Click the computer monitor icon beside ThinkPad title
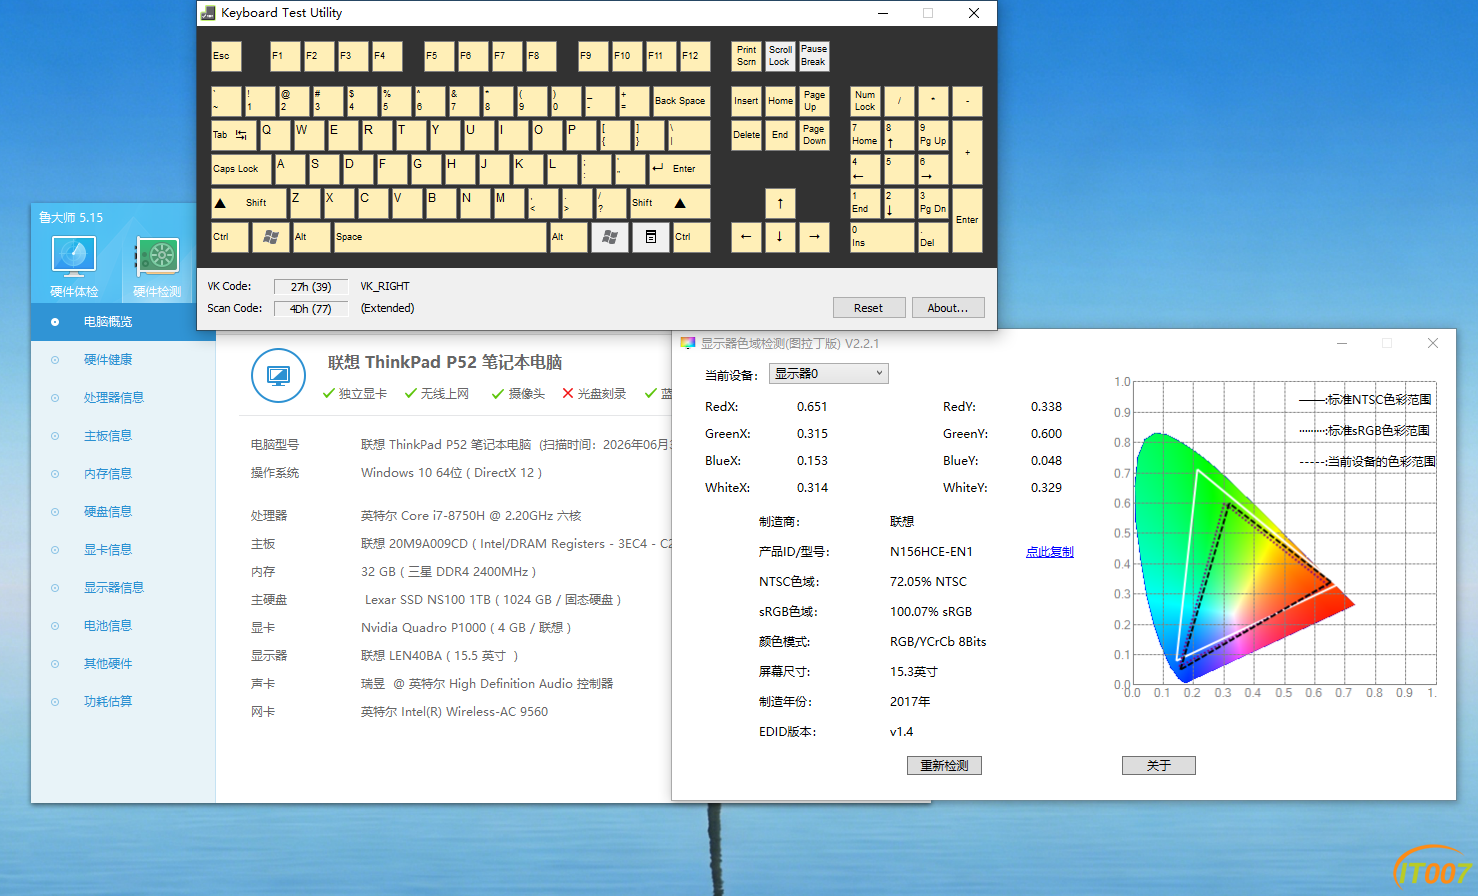The height and width of the screenshot is (896, 1478). click(278, 376)
